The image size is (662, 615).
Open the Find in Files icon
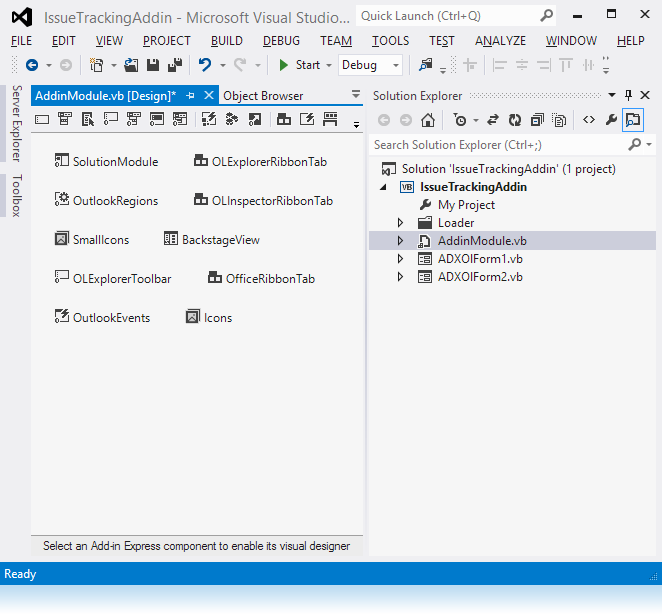(x=426, y=65)
